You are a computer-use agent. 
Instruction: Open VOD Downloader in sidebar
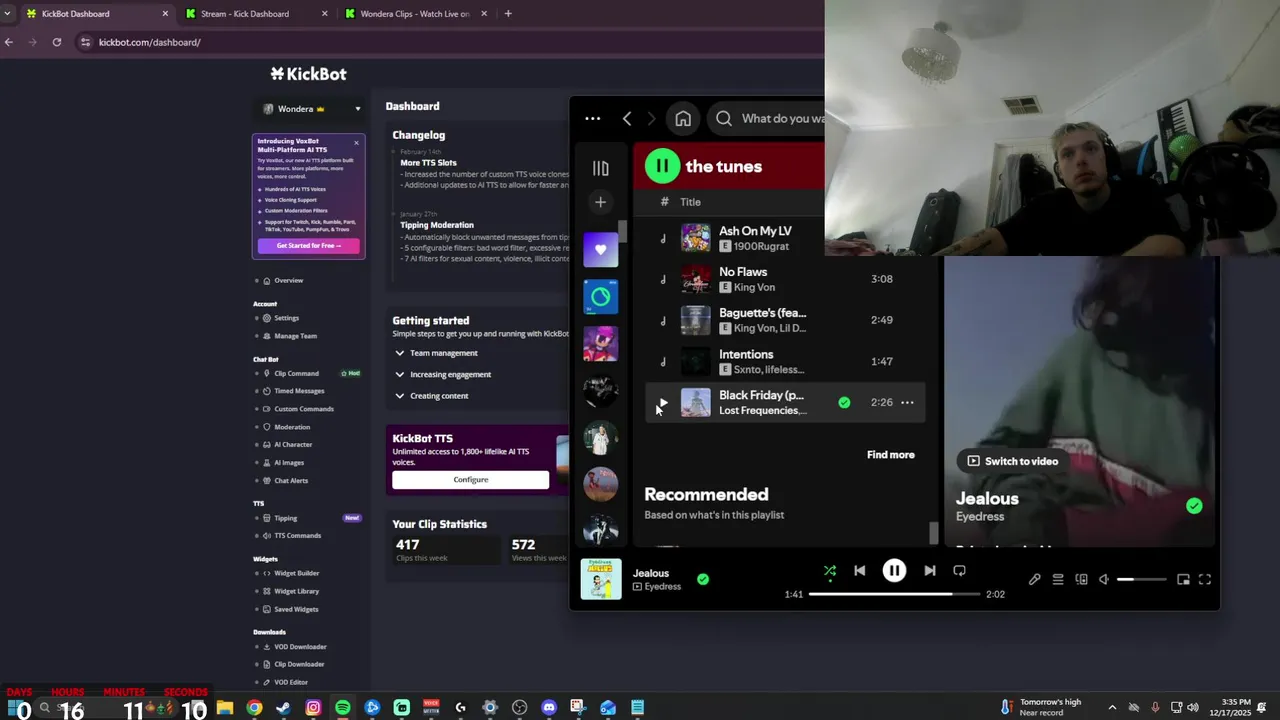(x=300, y=647)
